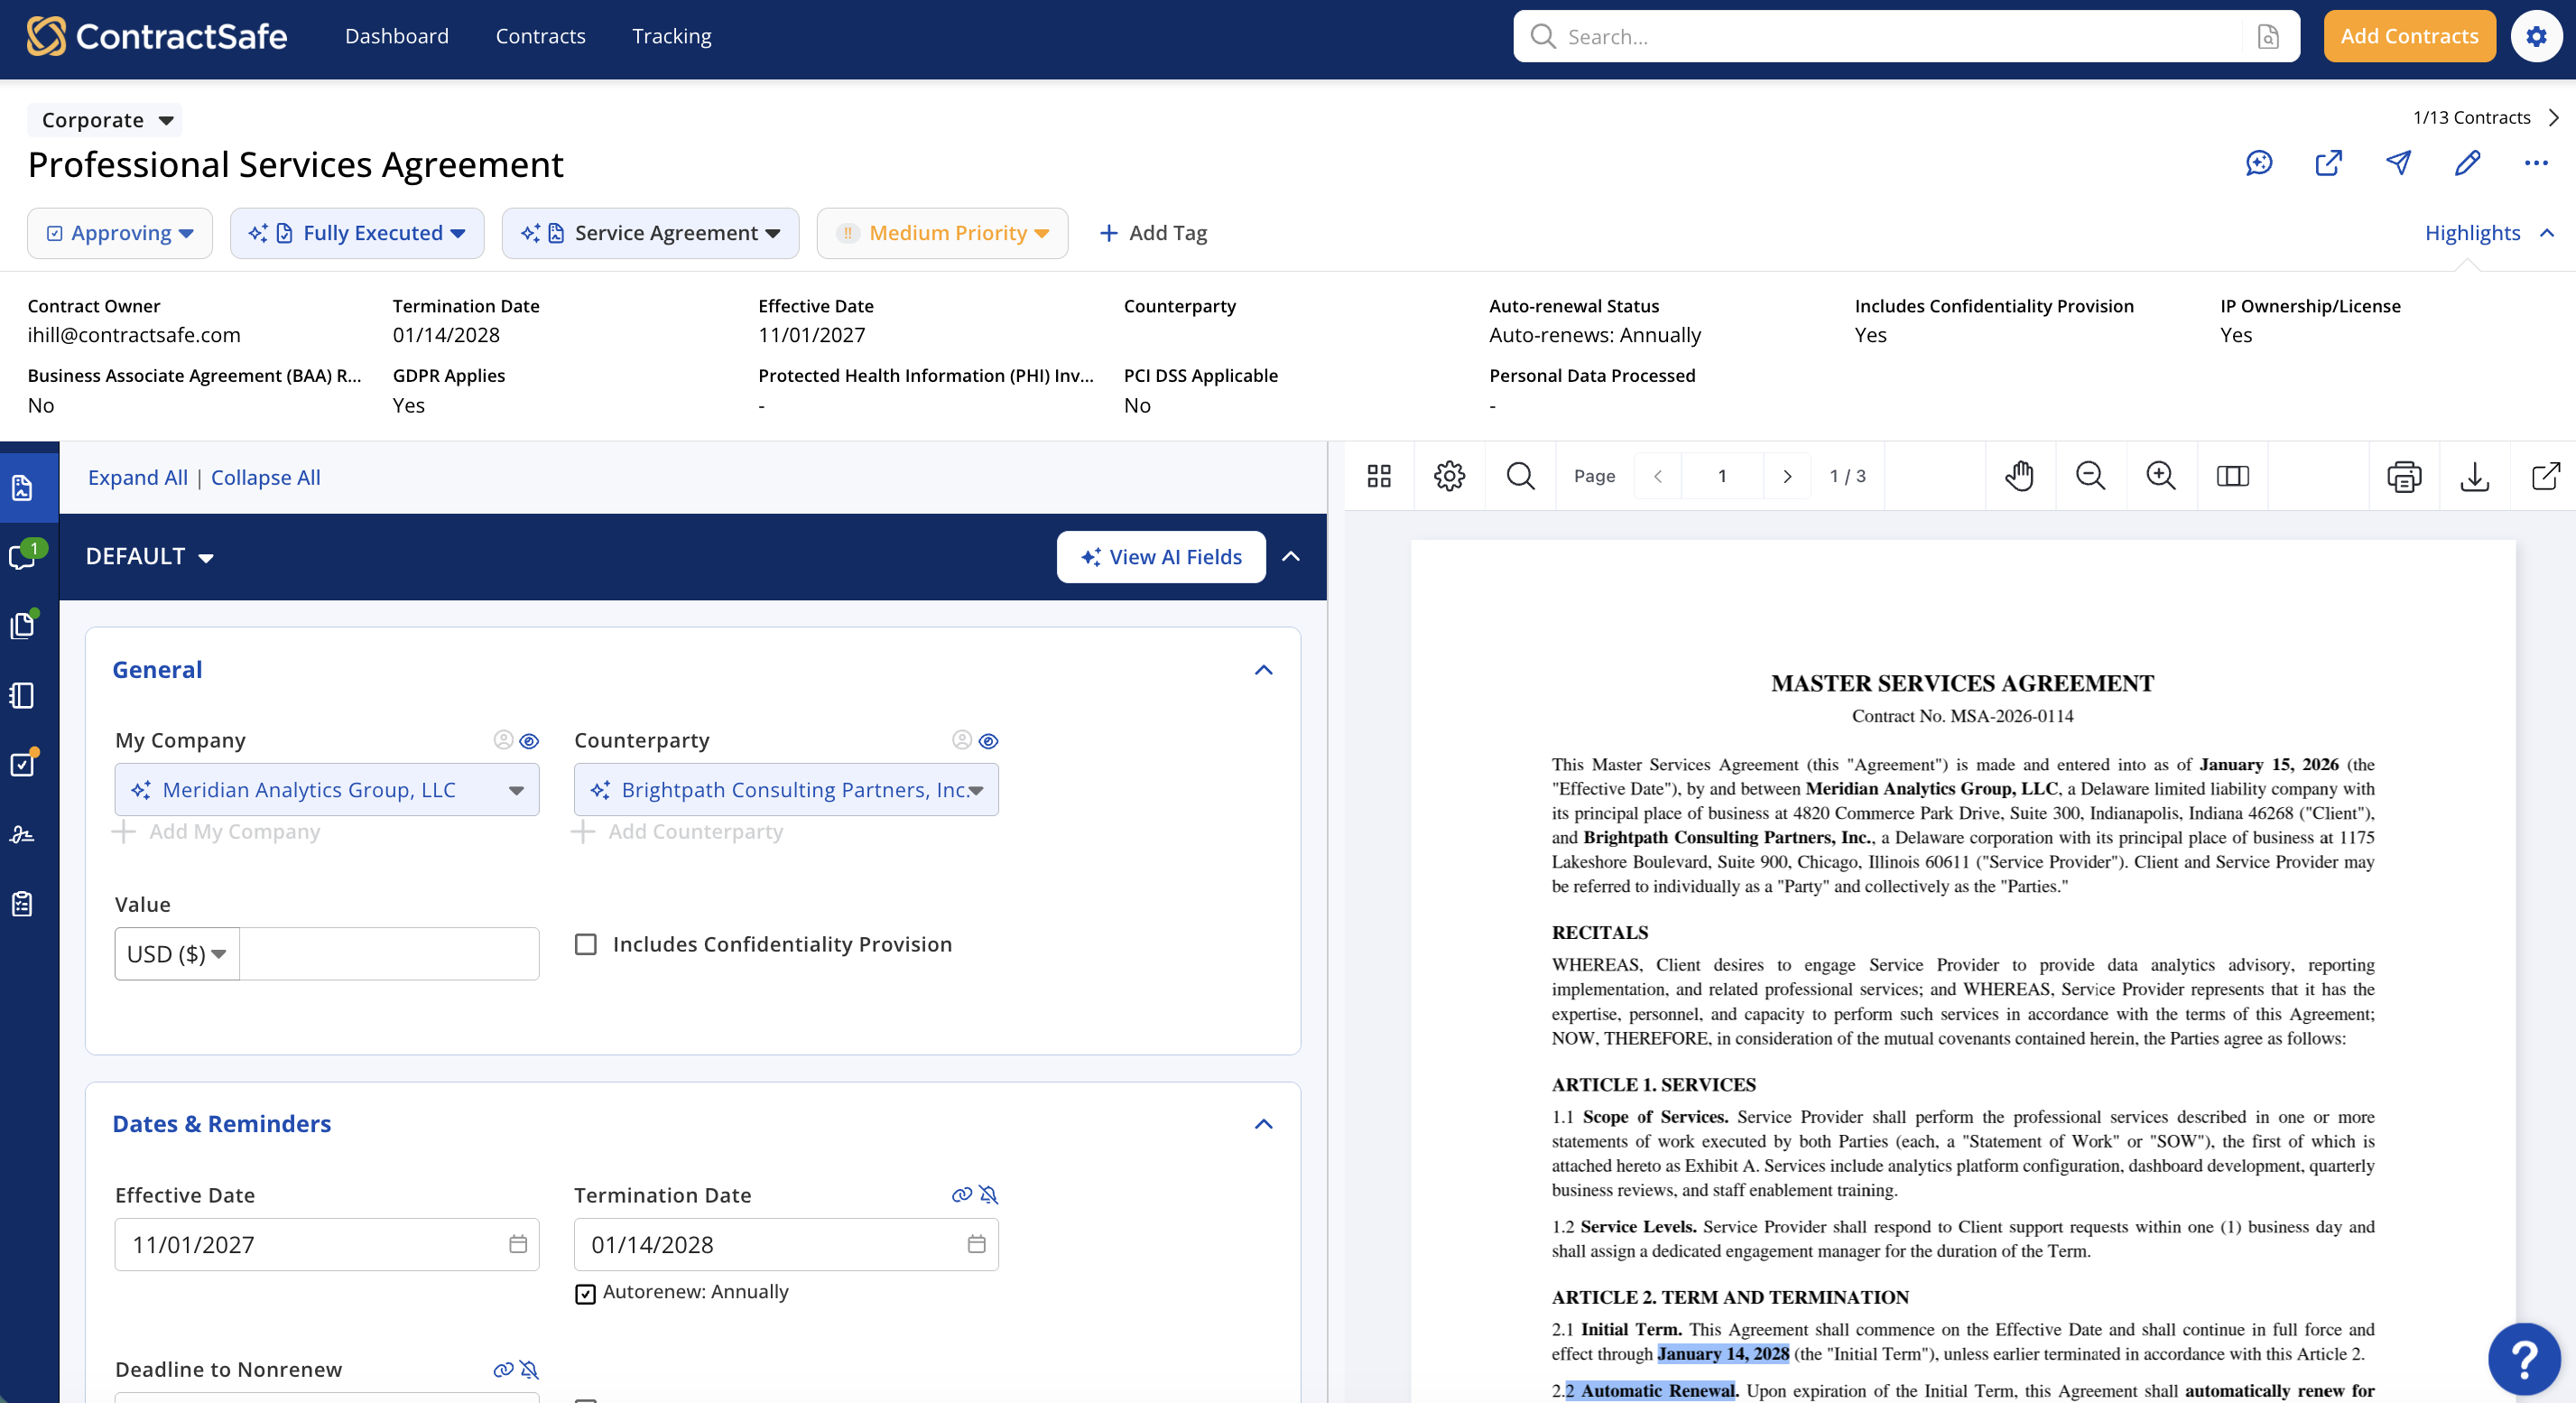Click the Effective Date field
Screen dimensions: 2576x1403
(327, 1245)
